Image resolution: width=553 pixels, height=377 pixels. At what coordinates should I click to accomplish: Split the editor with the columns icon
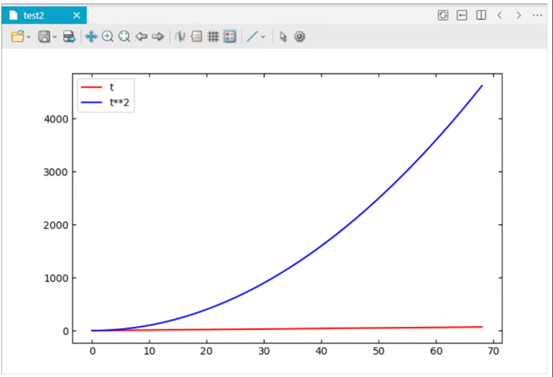481,15
